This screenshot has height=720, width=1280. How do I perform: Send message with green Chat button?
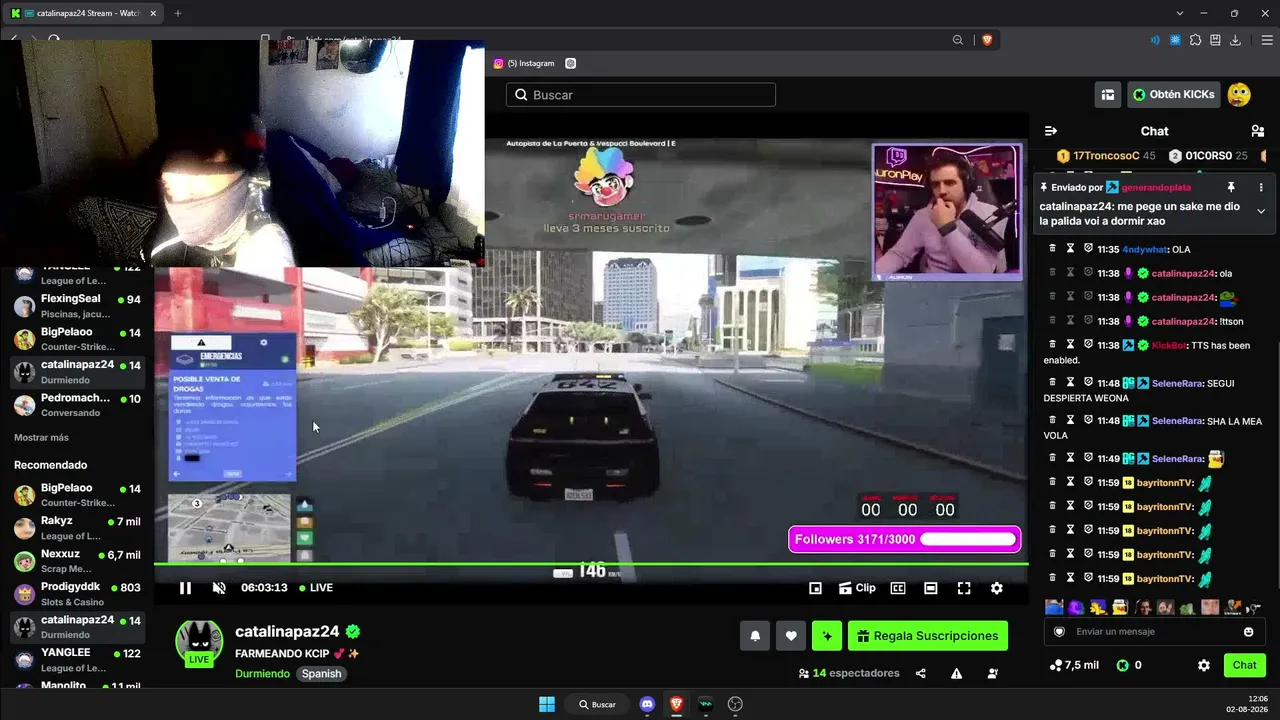[1244, 665]
